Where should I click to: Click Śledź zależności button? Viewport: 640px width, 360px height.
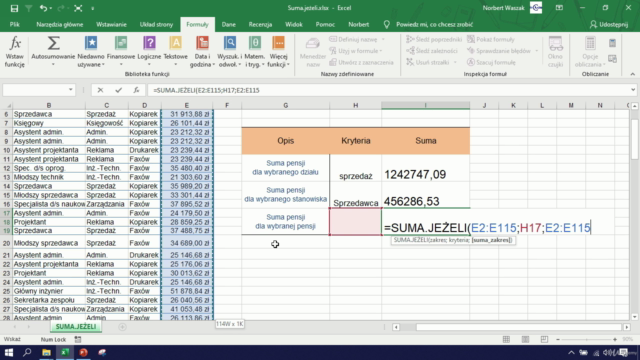click(x=432, y=51)
